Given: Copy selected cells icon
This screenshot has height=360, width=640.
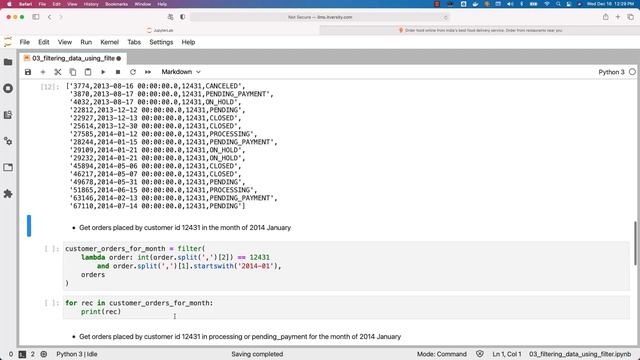Looking at the screenshot, I should tap(73, 72).
